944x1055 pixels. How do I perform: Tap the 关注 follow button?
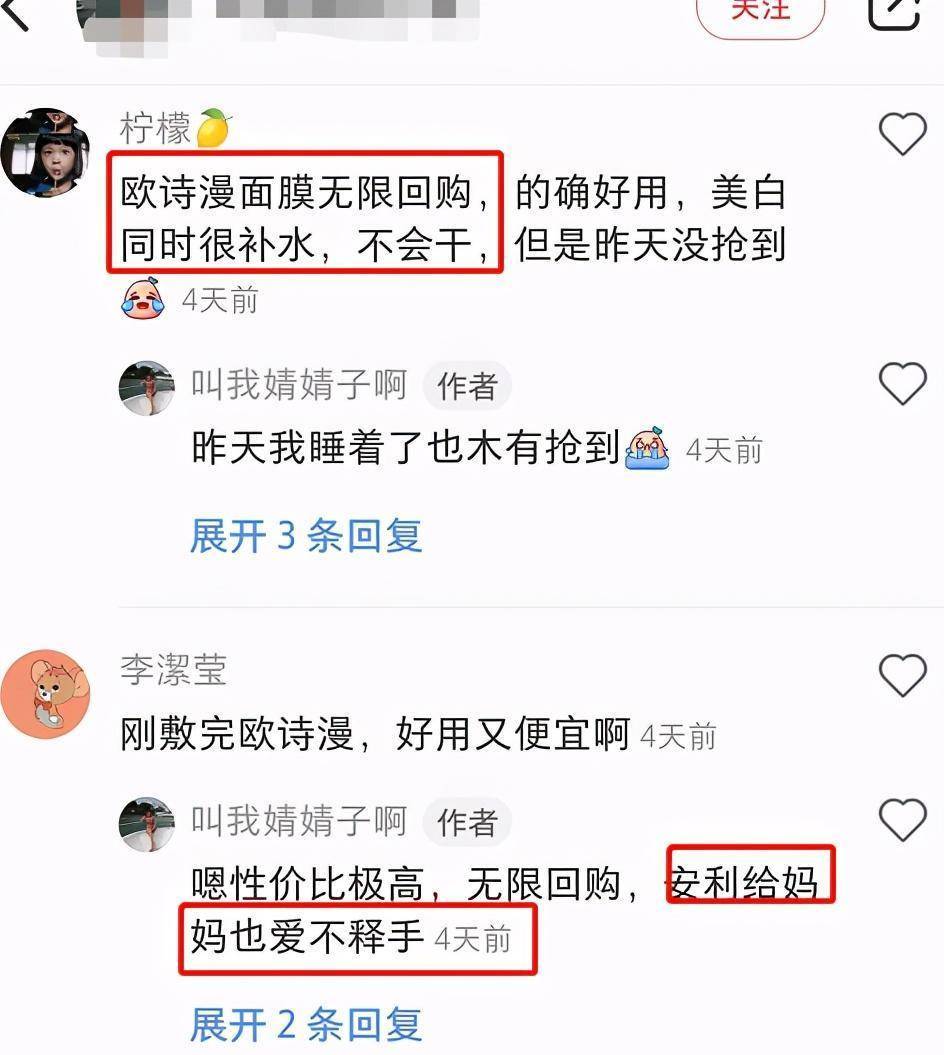[760, 13]
